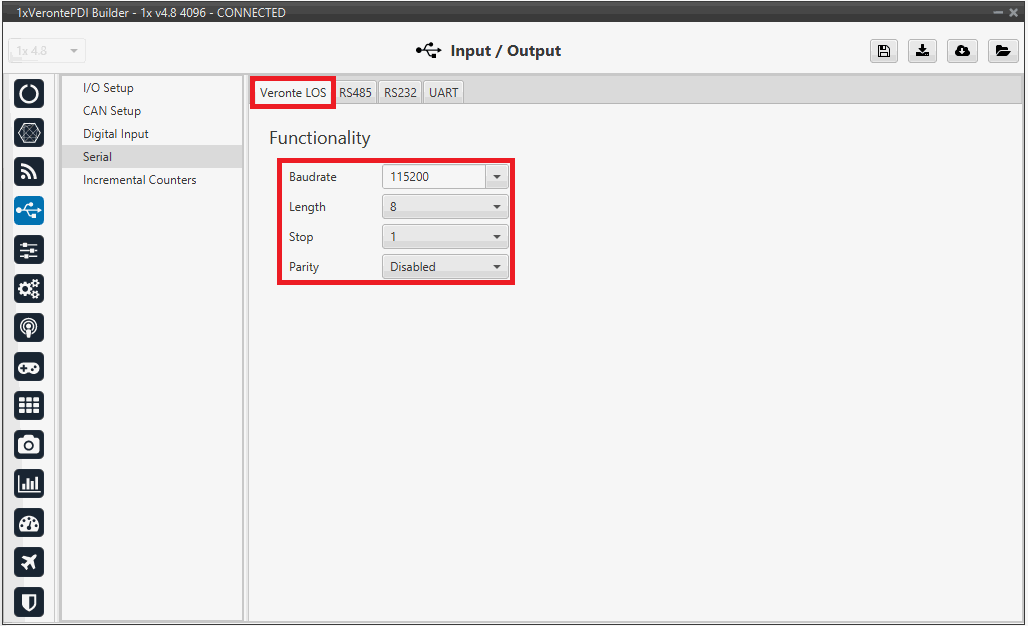Image resolution: width=1028 pixels, height=626 pixels.
Task: Click the download to disk icon
Action: [922, 51]
